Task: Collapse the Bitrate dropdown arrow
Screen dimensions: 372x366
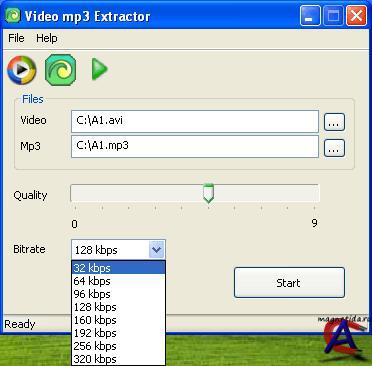Action: [157, 249]
